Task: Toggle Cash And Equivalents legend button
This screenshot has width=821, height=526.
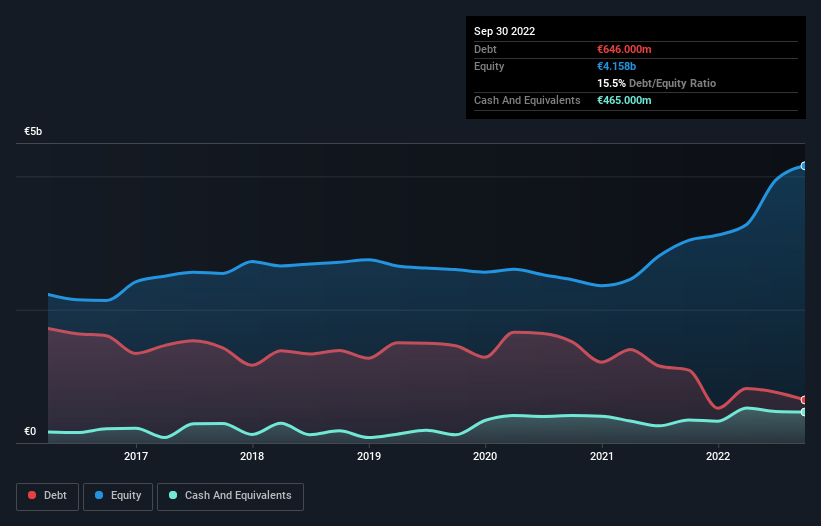Action: pos(230,496)
